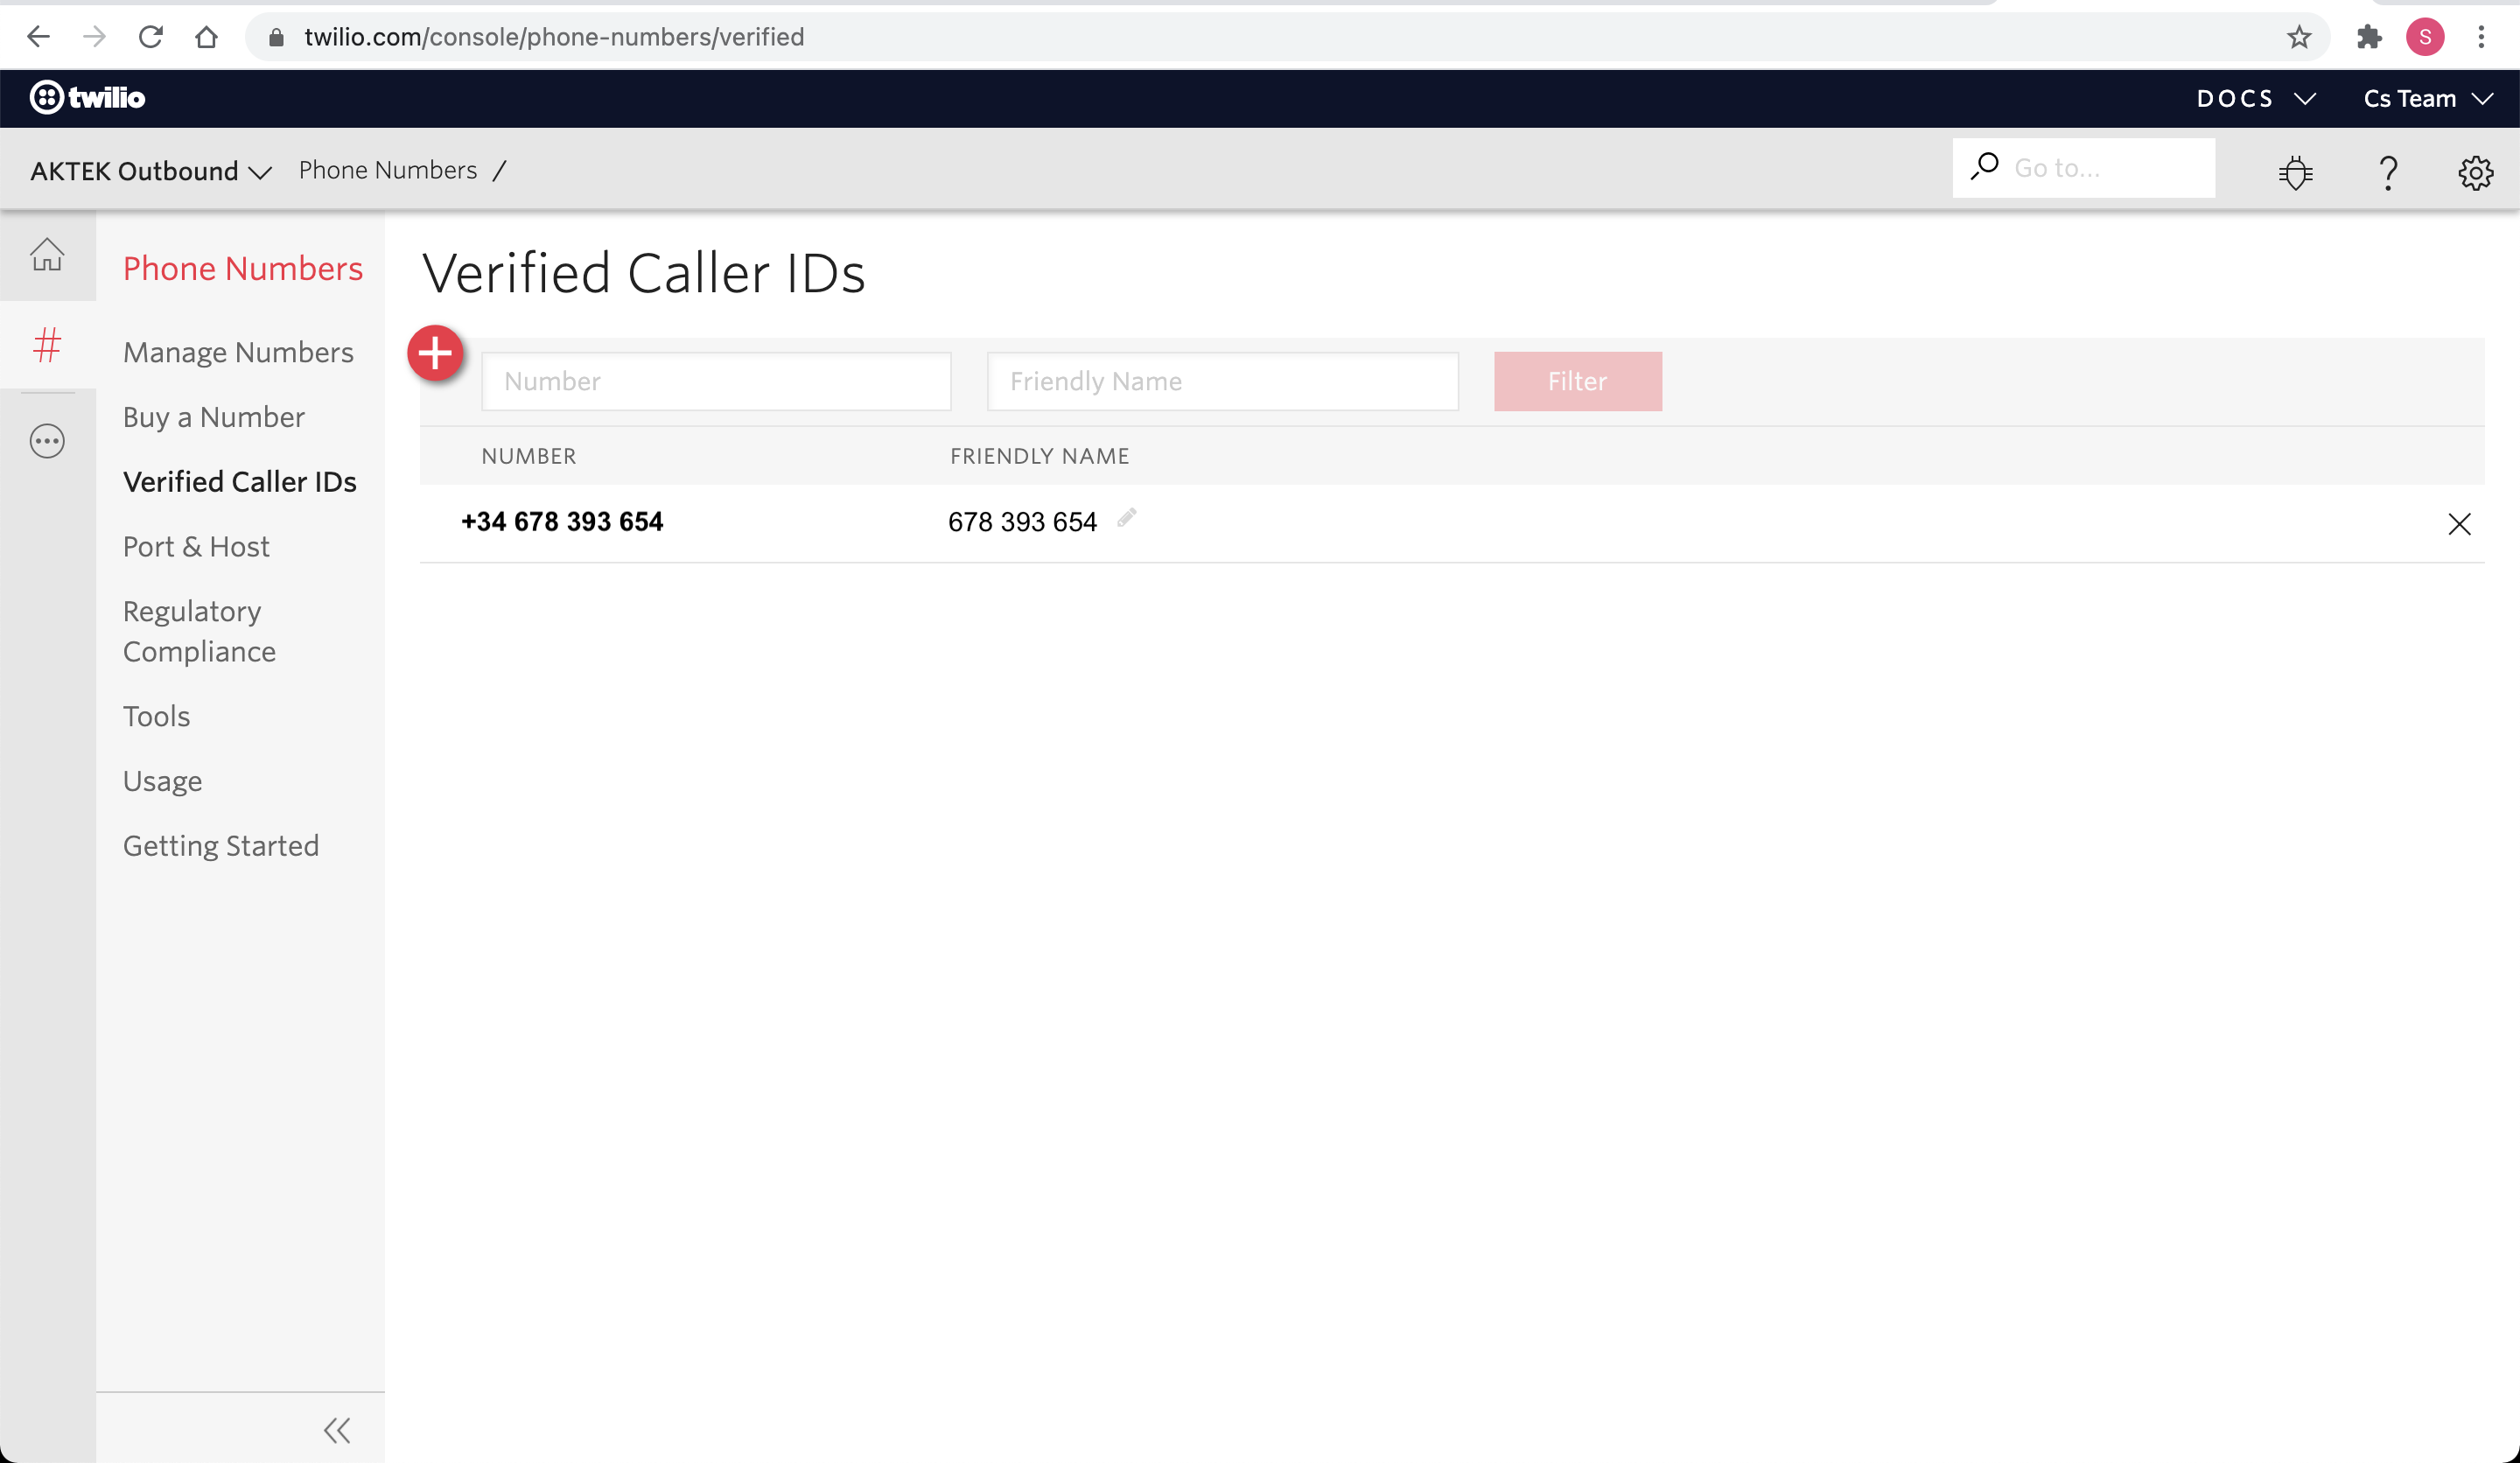
Task: Go to browser home page
Action: [x=207, y=37]
